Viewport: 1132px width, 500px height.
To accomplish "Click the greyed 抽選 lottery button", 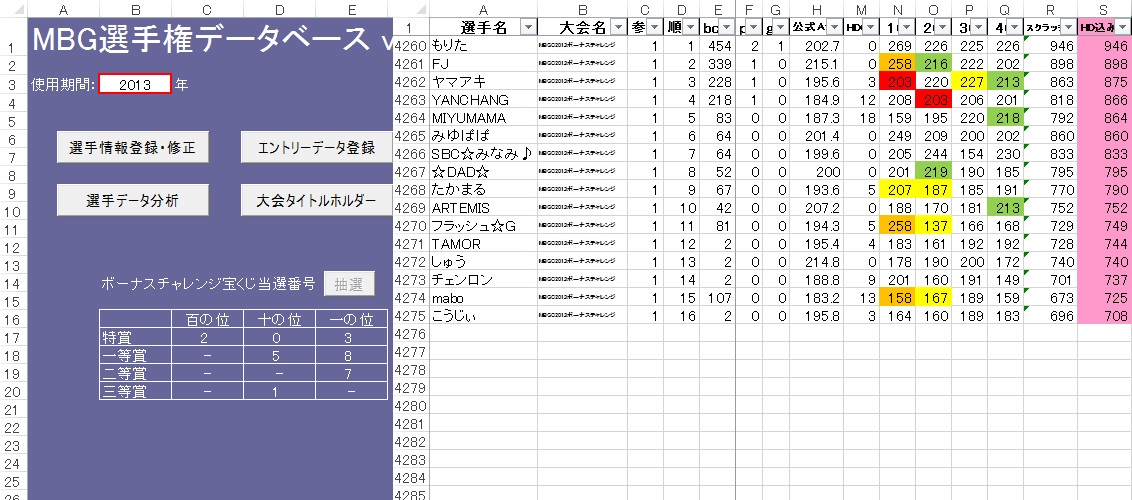I will pyautogui.click(x=350, y=283).
